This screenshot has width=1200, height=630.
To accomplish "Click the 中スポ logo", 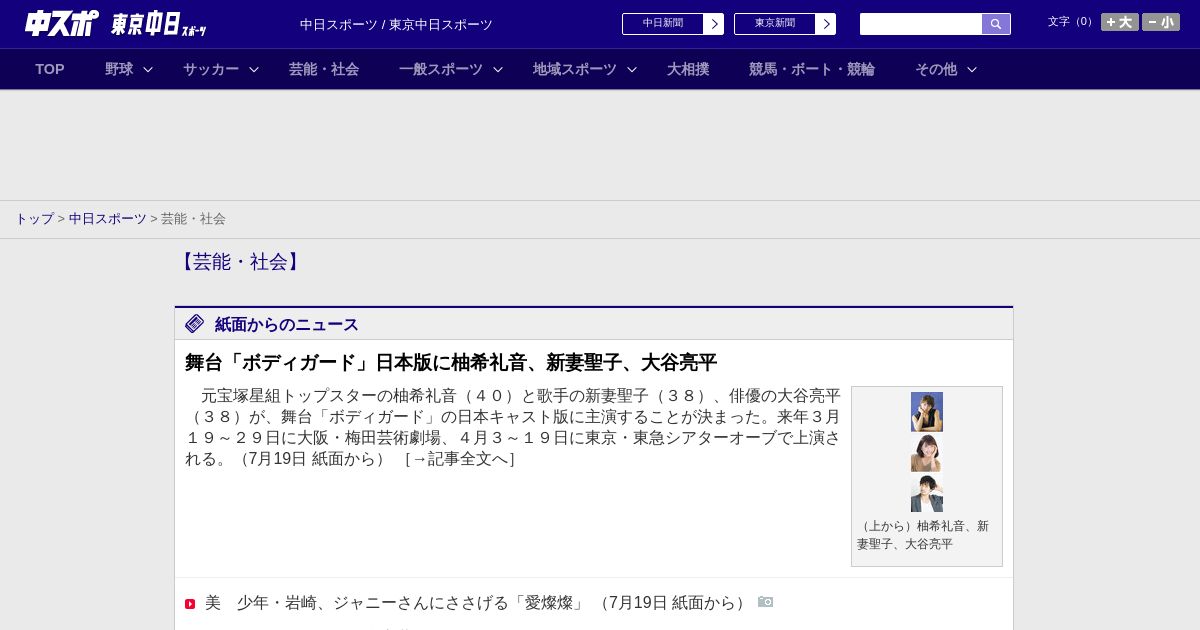I will point(62,23).
